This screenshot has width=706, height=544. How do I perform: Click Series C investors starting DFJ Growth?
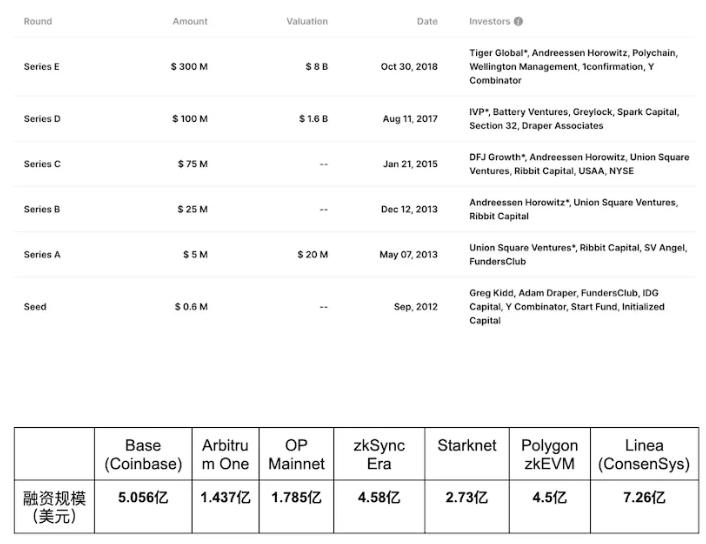click(579, 164)
